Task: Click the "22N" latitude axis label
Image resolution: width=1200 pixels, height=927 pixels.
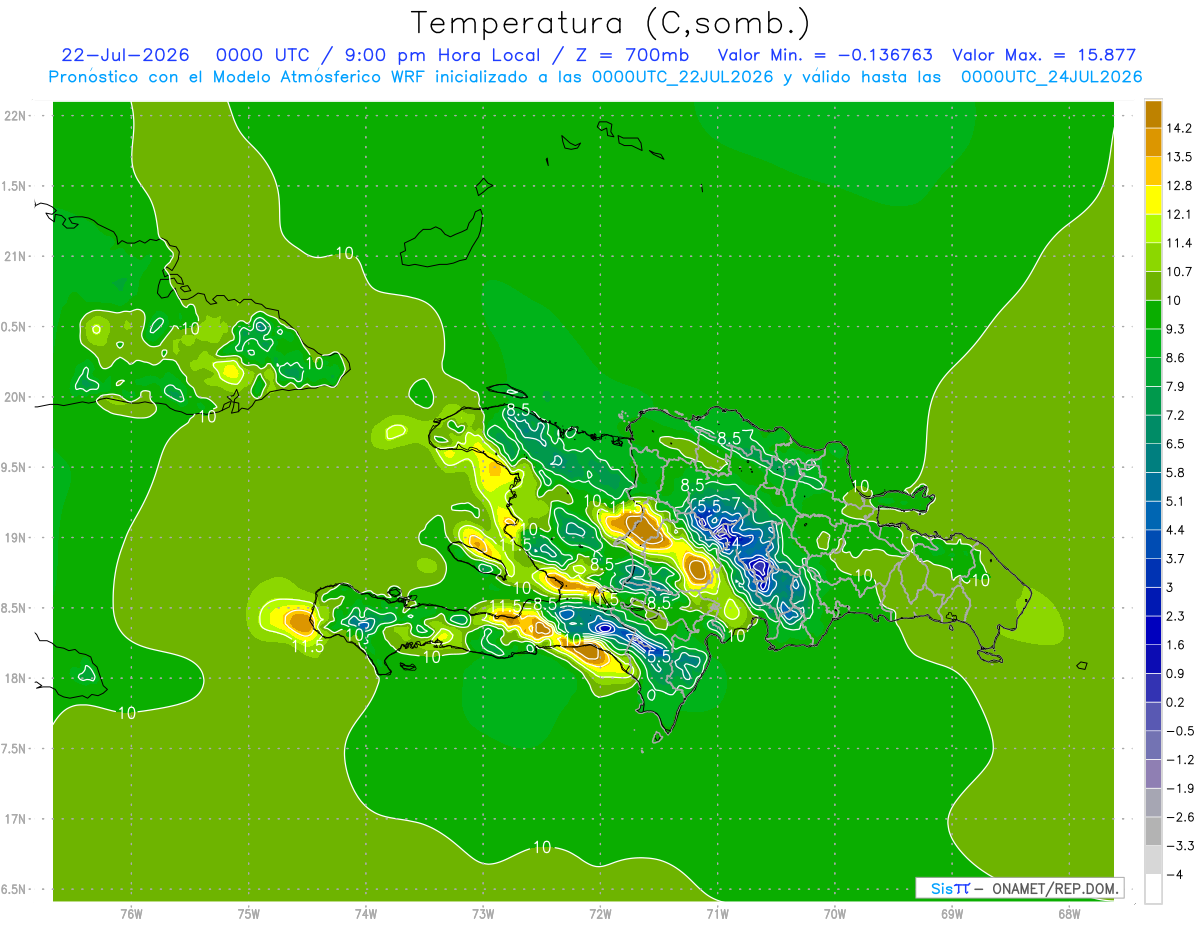Action: click(14, 116)
